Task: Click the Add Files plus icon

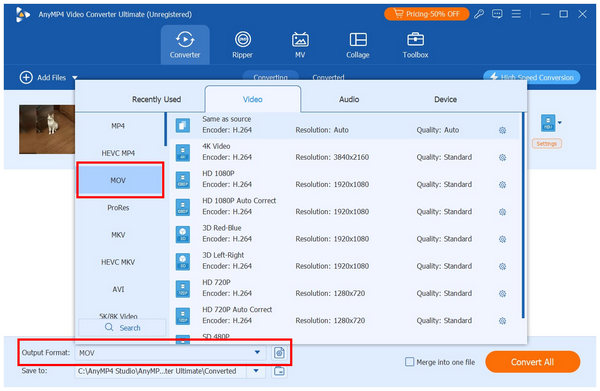Action: pos(26,77)
